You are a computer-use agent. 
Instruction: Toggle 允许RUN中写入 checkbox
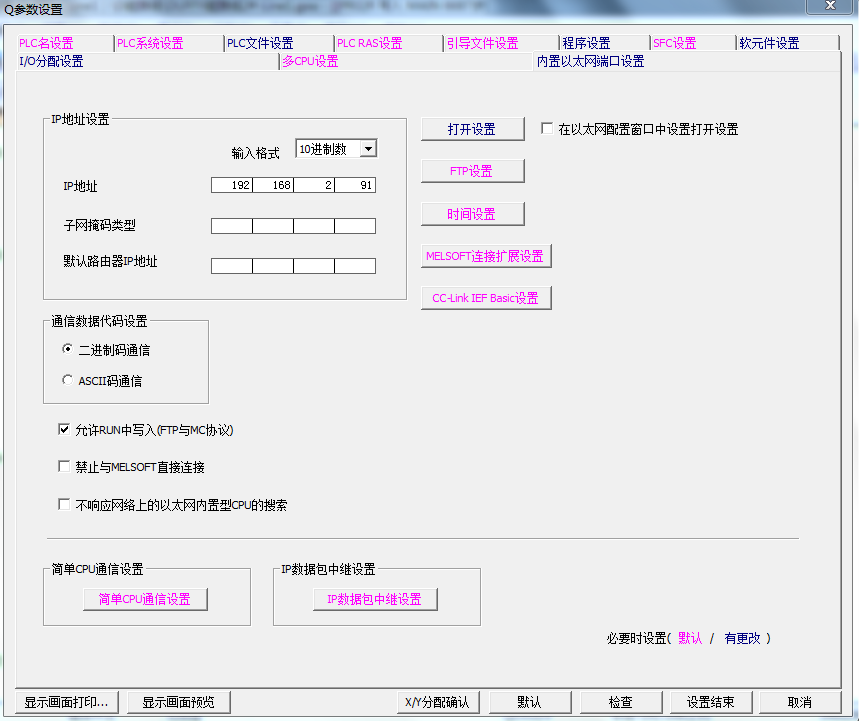coord(65,430)
